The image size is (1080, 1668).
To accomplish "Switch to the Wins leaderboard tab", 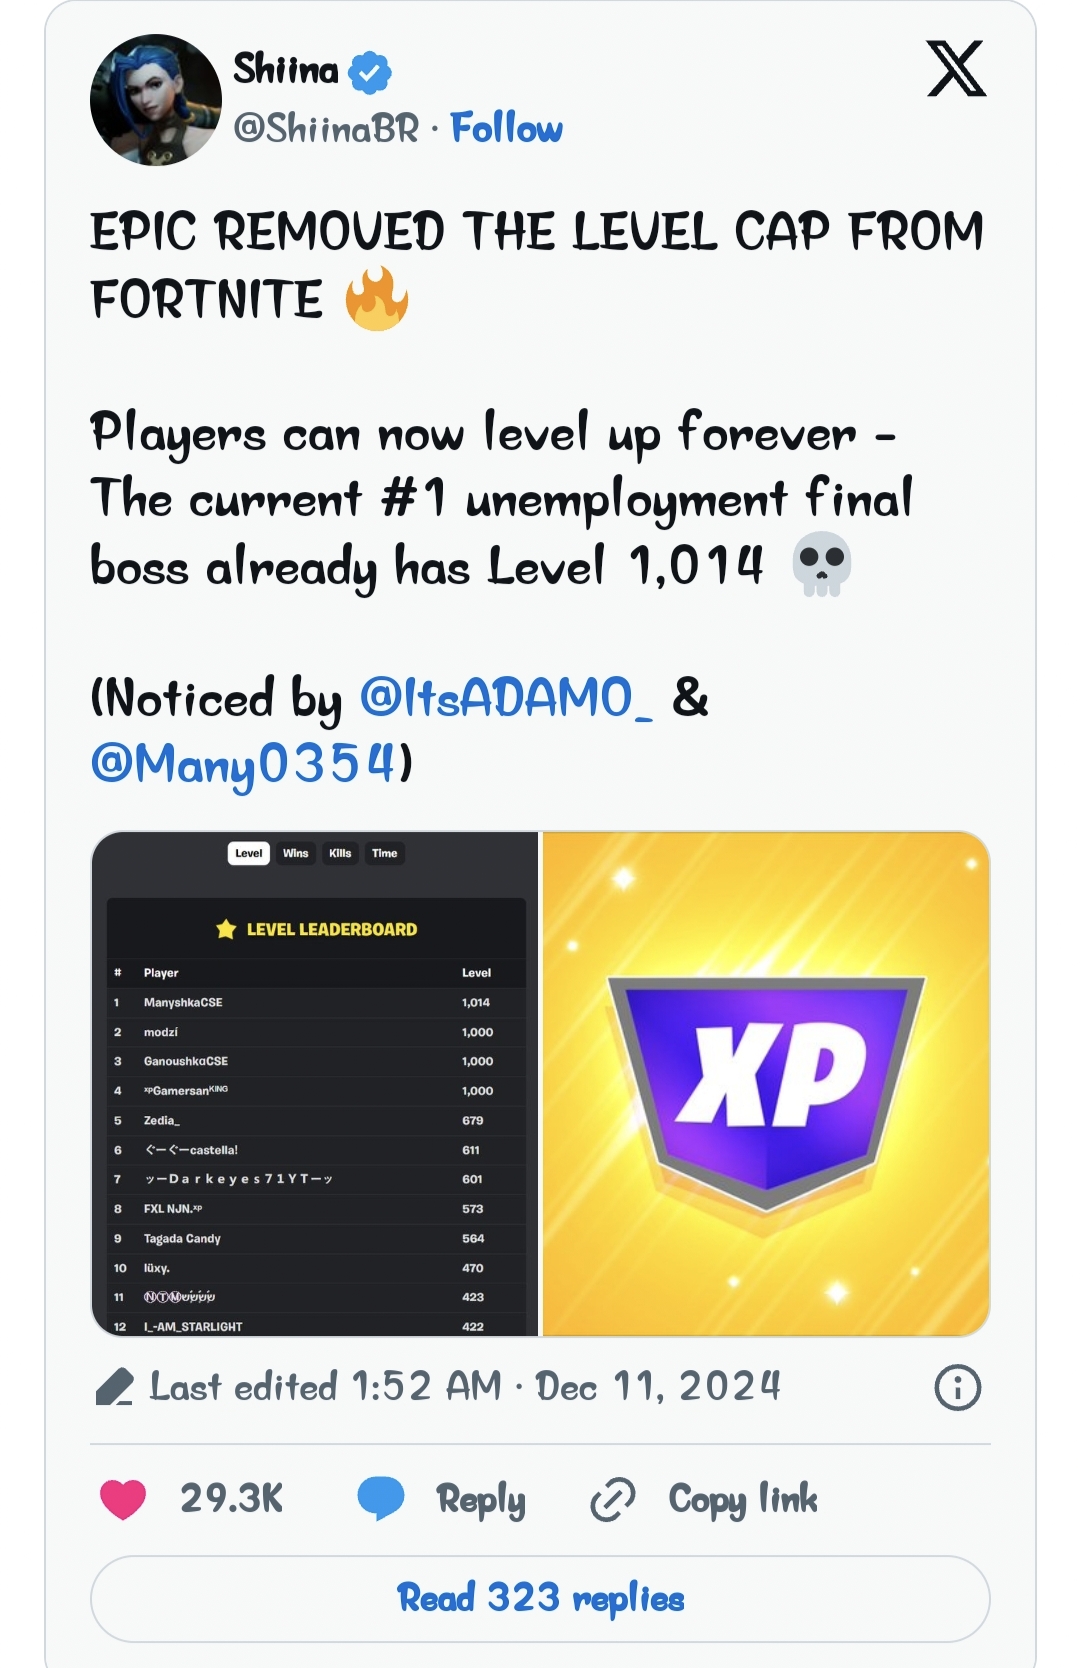I will tap(295, 853).
